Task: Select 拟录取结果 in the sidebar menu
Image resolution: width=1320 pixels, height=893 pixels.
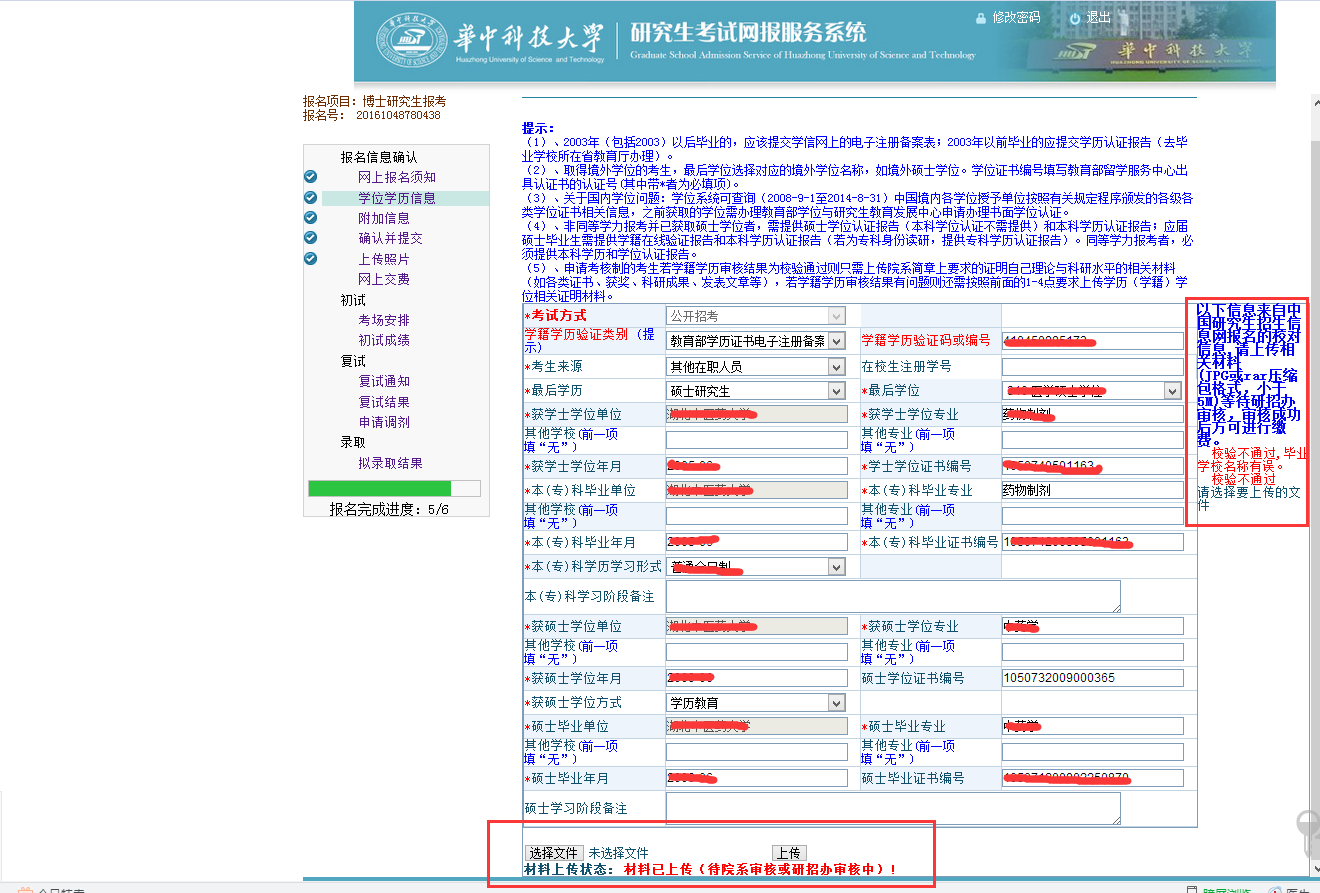Action: click(x=390, y=463)
